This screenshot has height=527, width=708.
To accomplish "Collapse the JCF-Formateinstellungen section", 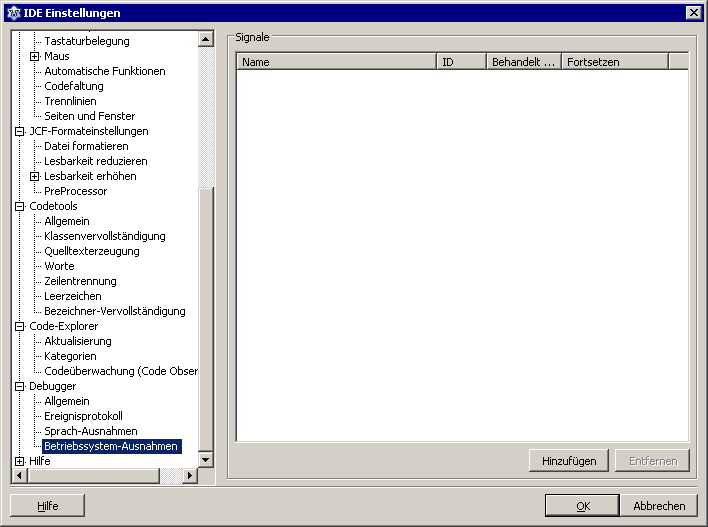I will [x=19, y=132].
